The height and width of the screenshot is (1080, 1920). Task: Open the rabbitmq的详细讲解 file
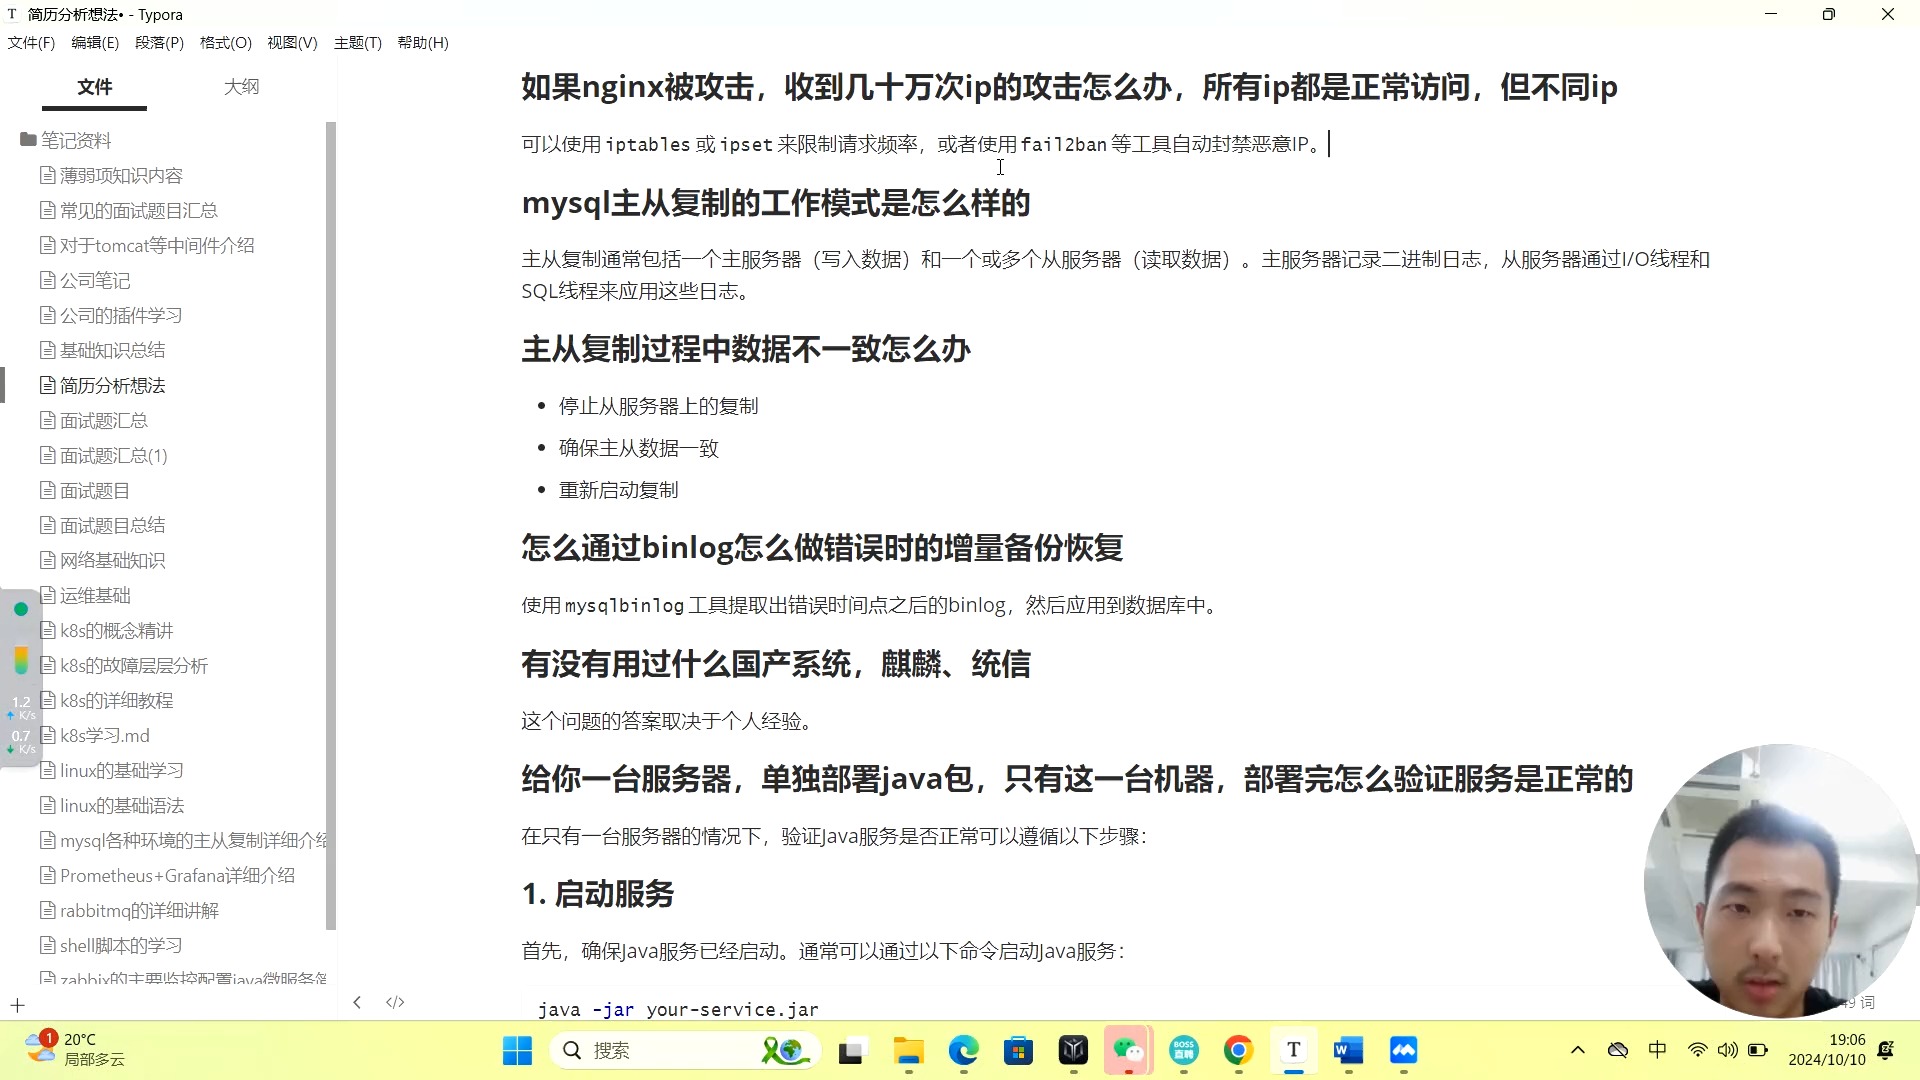tap(129, 911)
